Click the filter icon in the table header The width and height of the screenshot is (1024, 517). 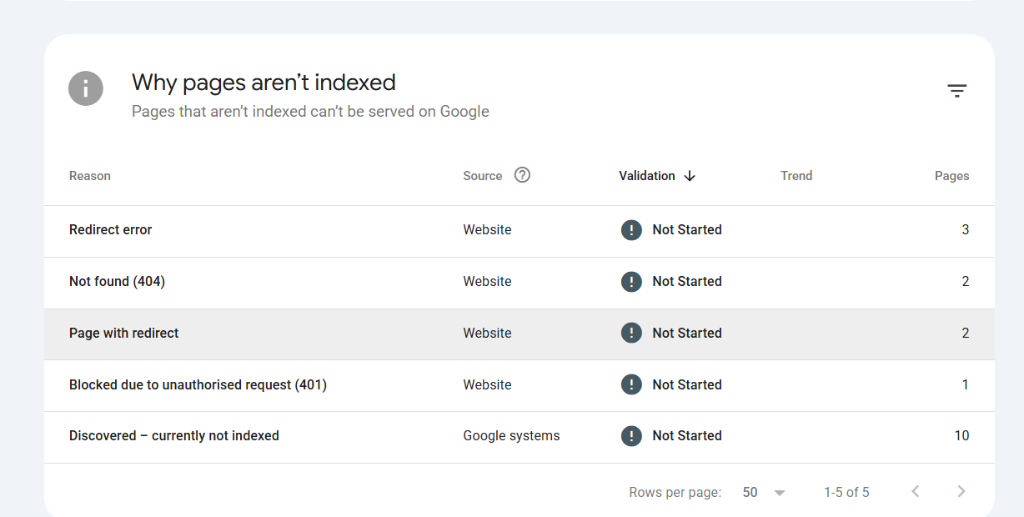(x=957, y=91)
